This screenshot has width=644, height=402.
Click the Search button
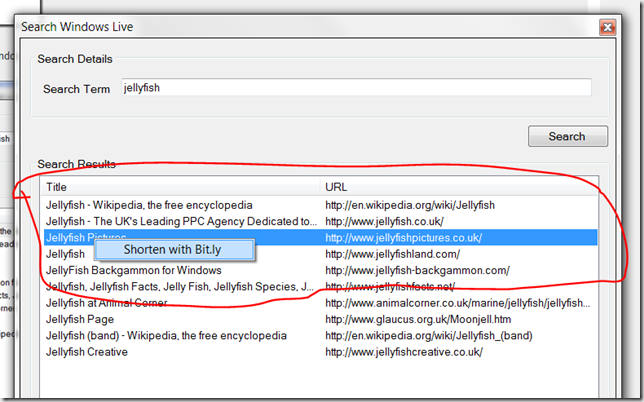568,136
